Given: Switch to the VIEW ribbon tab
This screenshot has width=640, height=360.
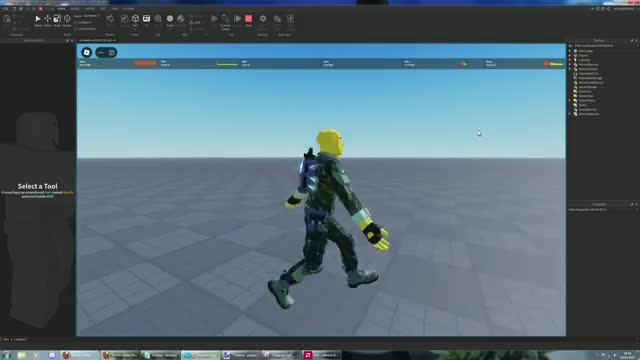Looking at the screenshot, I should 115,9.
